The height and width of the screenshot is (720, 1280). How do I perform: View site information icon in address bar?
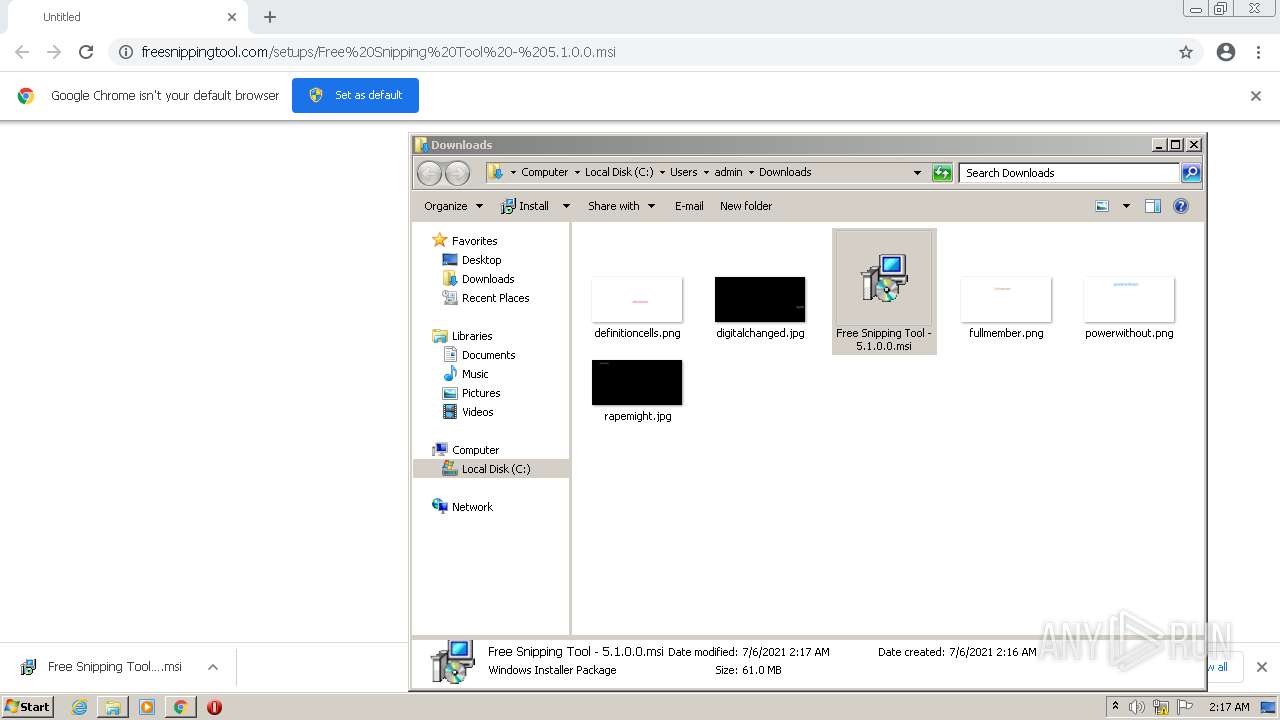click(126, 52)
